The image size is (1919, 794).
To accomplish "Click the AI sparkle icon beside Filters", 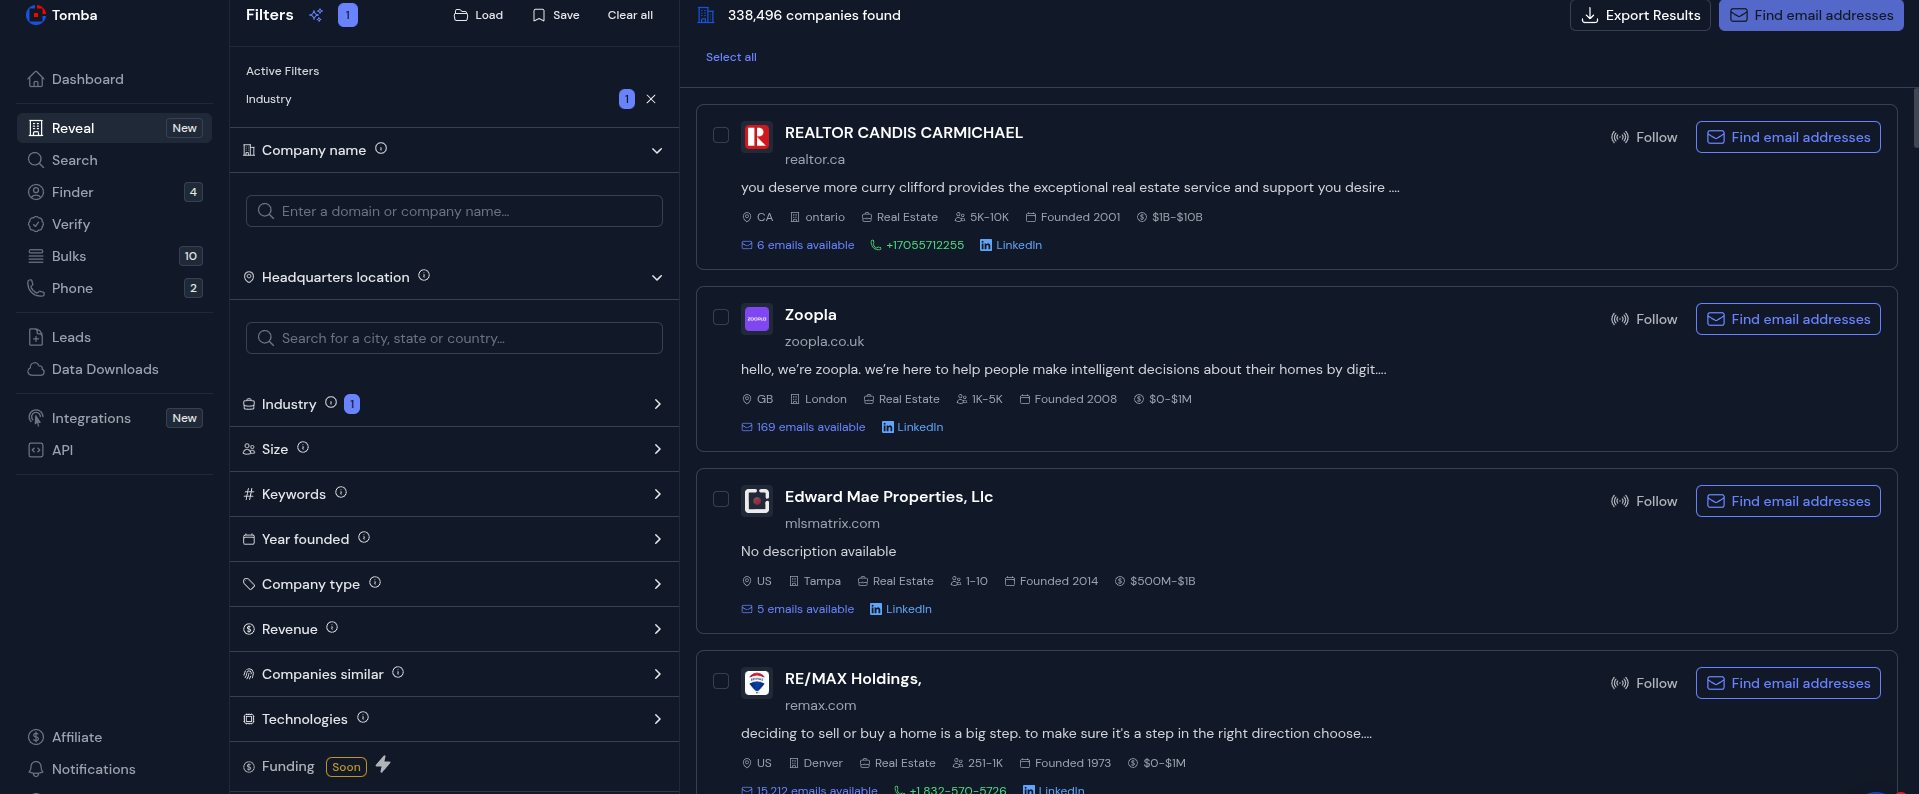I will click(x=316, y=15).
